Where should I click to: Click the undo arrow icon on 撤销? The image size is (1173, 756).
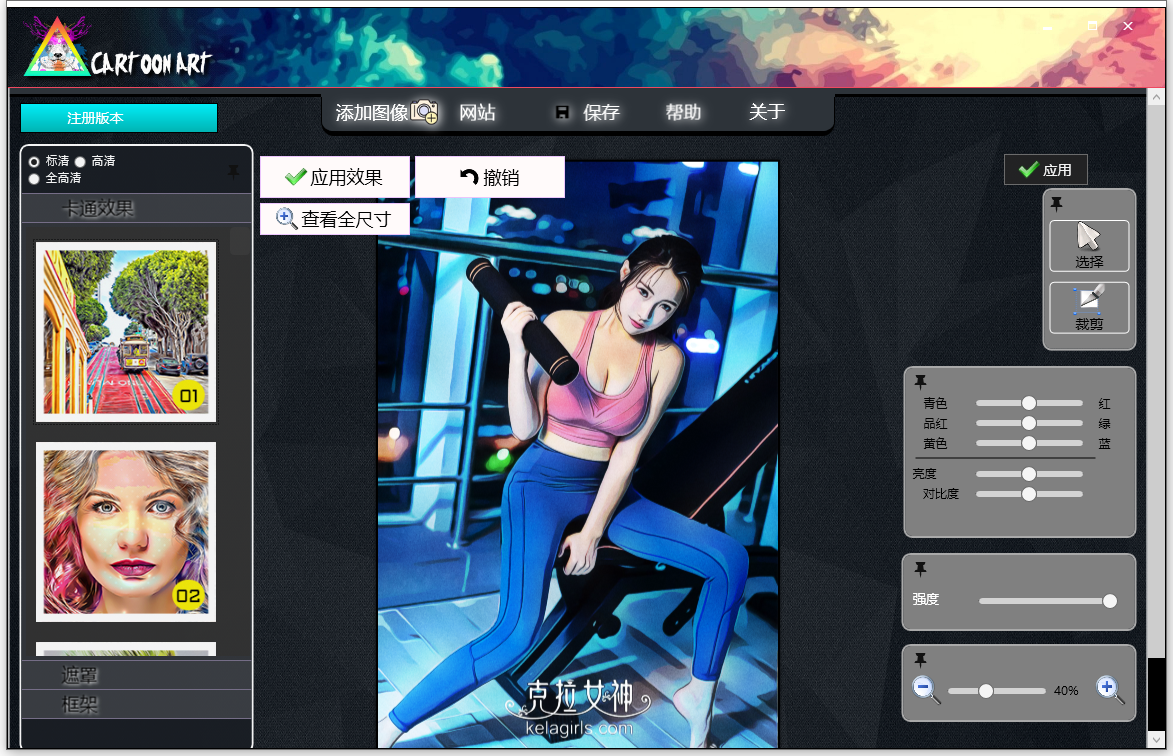coord(469,176)
